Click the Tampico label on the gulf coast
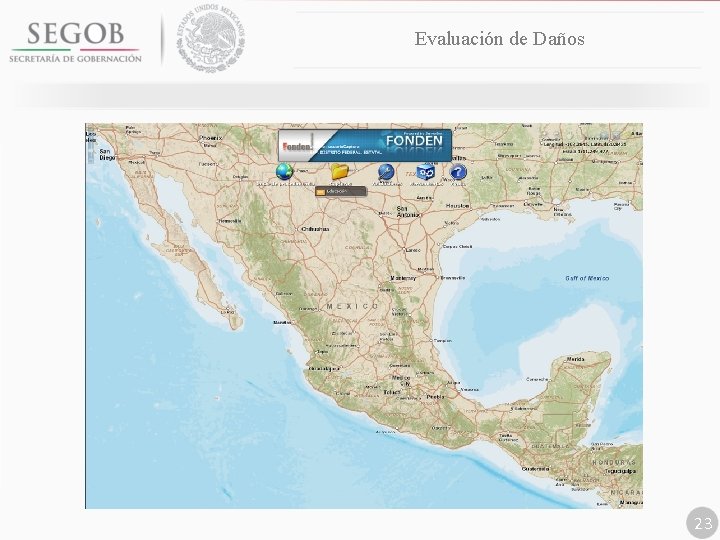The width and height of the screenshot is (720, 540). 443,341
